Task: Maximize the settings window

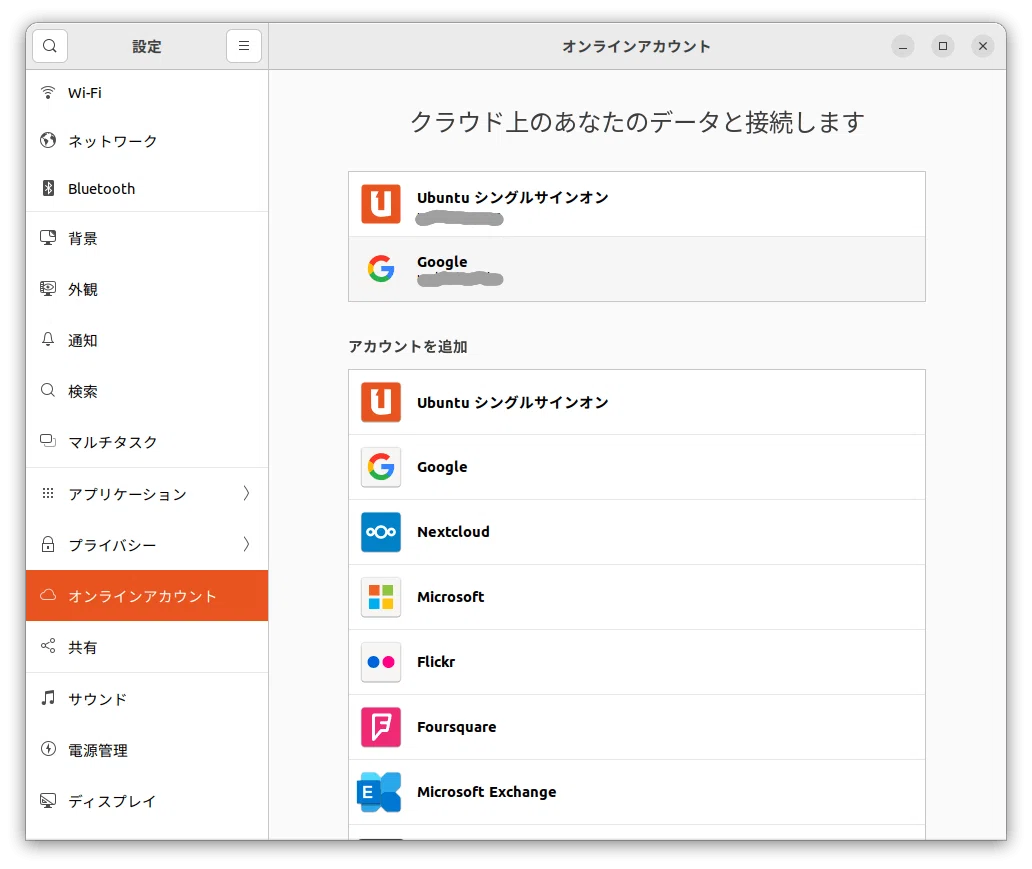Action: pyautogui.click(x=942, y=46)
